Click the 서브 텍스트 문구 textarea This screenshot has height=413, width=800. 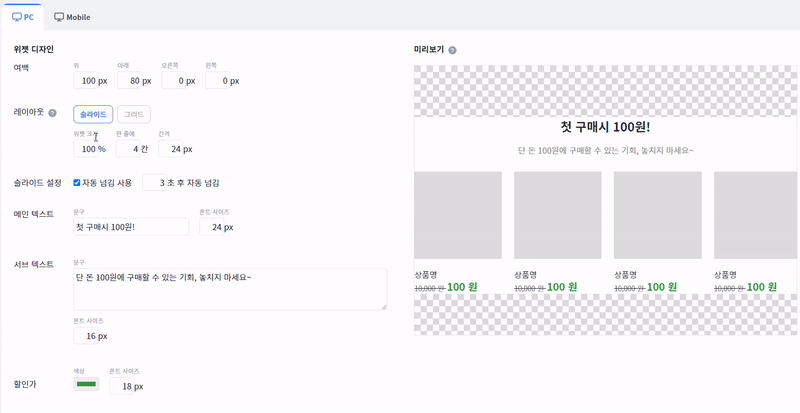[230, 288]
